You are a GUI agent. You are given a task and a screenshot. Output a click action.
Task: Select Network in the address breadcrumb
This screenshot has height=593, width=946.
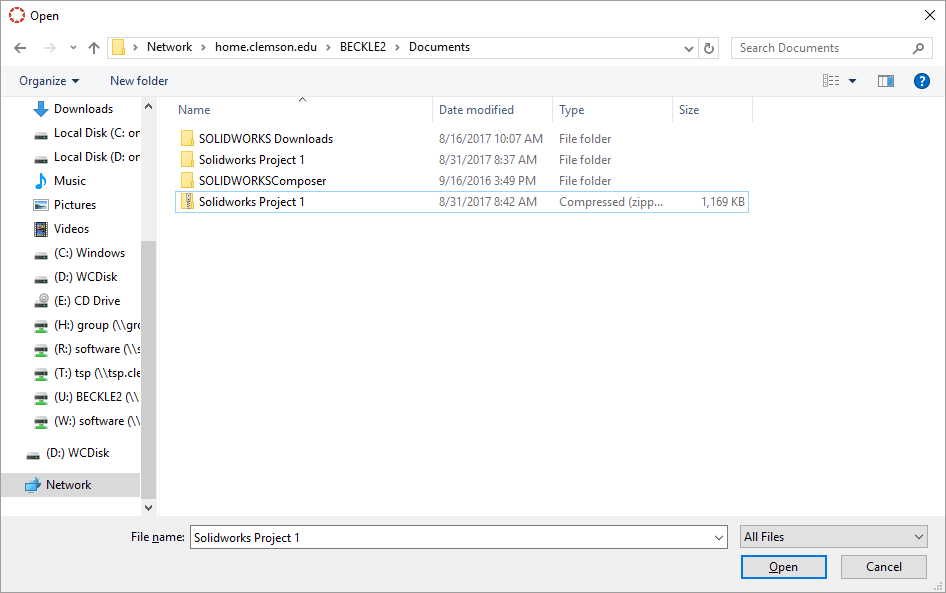(x=170, y=47)
